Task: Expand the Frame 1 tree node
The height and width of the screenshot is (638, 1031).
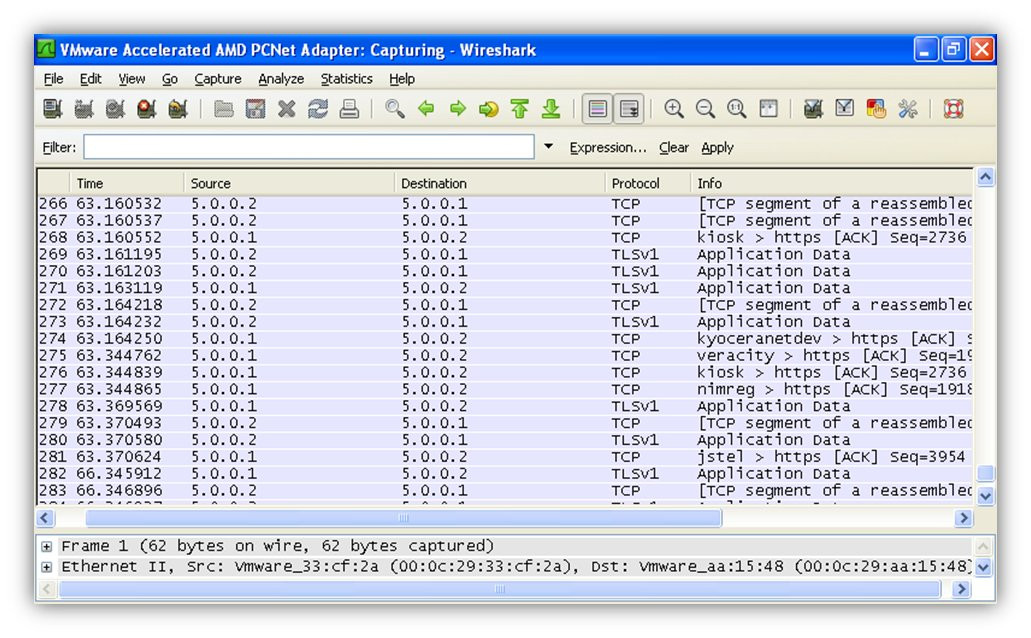Action: (46, 547)
